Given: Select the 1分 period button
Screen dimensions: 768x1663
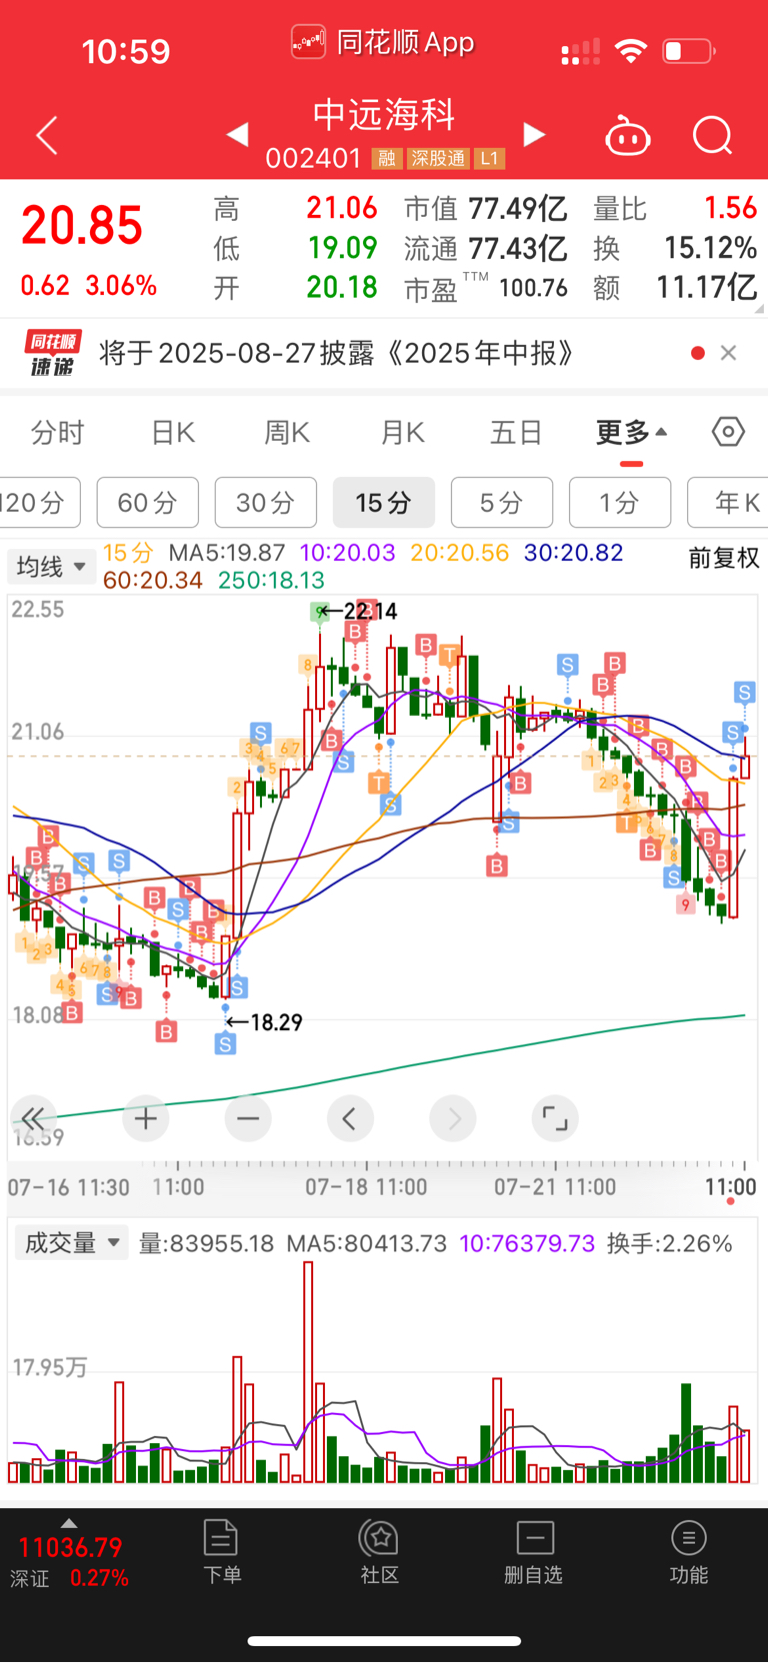Looking at the screenshot, I should [620, 502].
